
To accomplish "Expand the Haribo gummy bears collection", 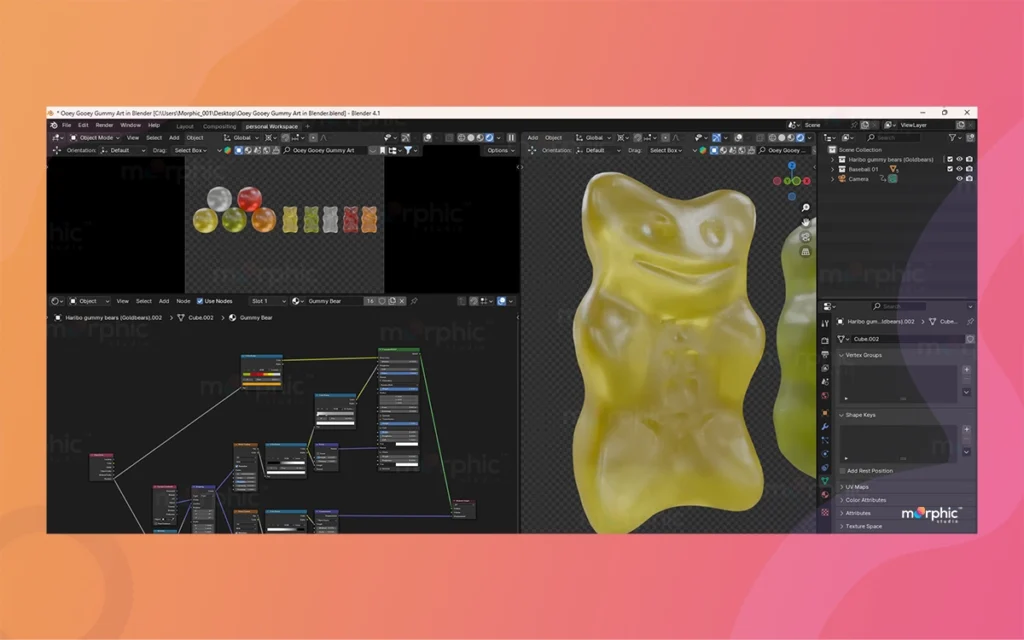I will (x=832, y=159).
